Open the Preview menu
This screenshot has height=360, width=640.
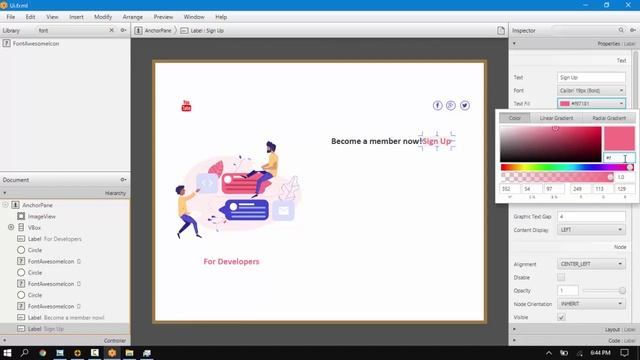point(163,17)
